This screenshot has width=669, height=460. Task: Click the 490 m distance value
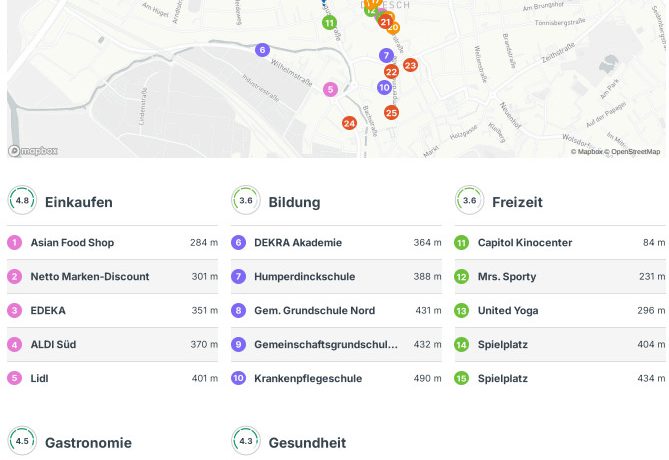click(428, 378)
